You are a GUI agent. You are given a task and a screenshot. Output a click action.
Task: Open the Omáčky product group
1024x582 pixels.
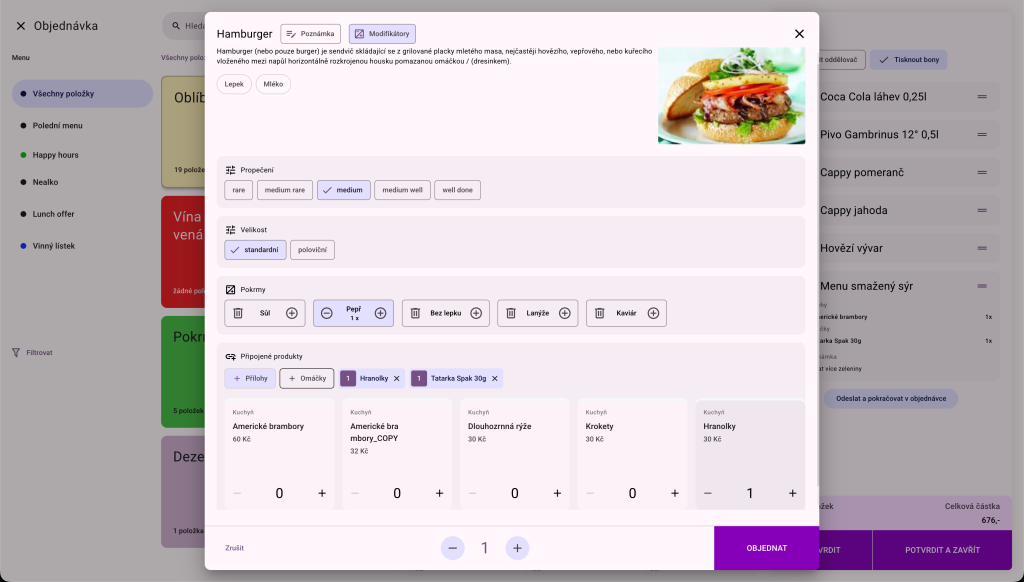(307, 379)
